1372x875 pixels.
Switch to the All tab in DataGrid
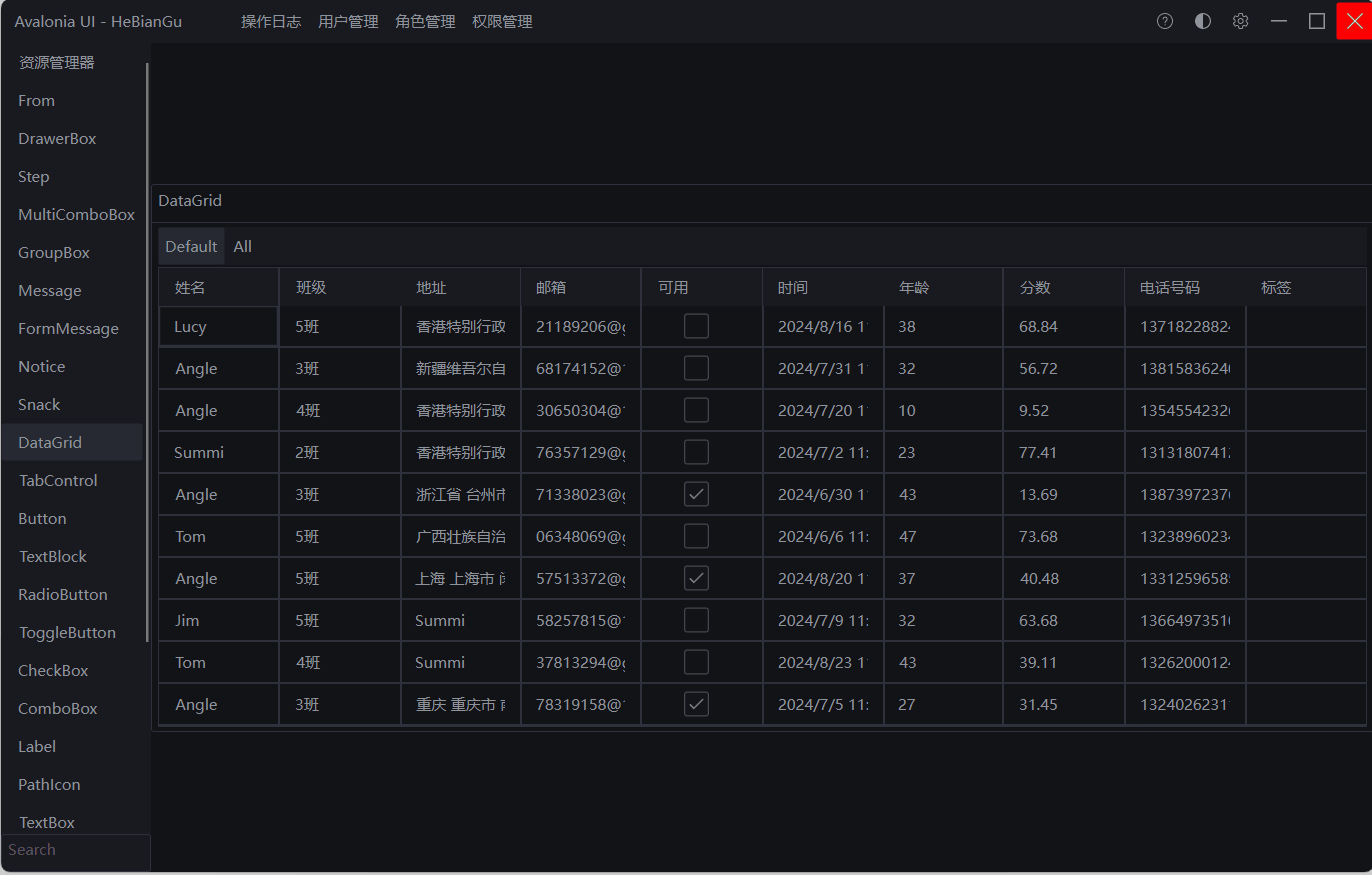242,245
